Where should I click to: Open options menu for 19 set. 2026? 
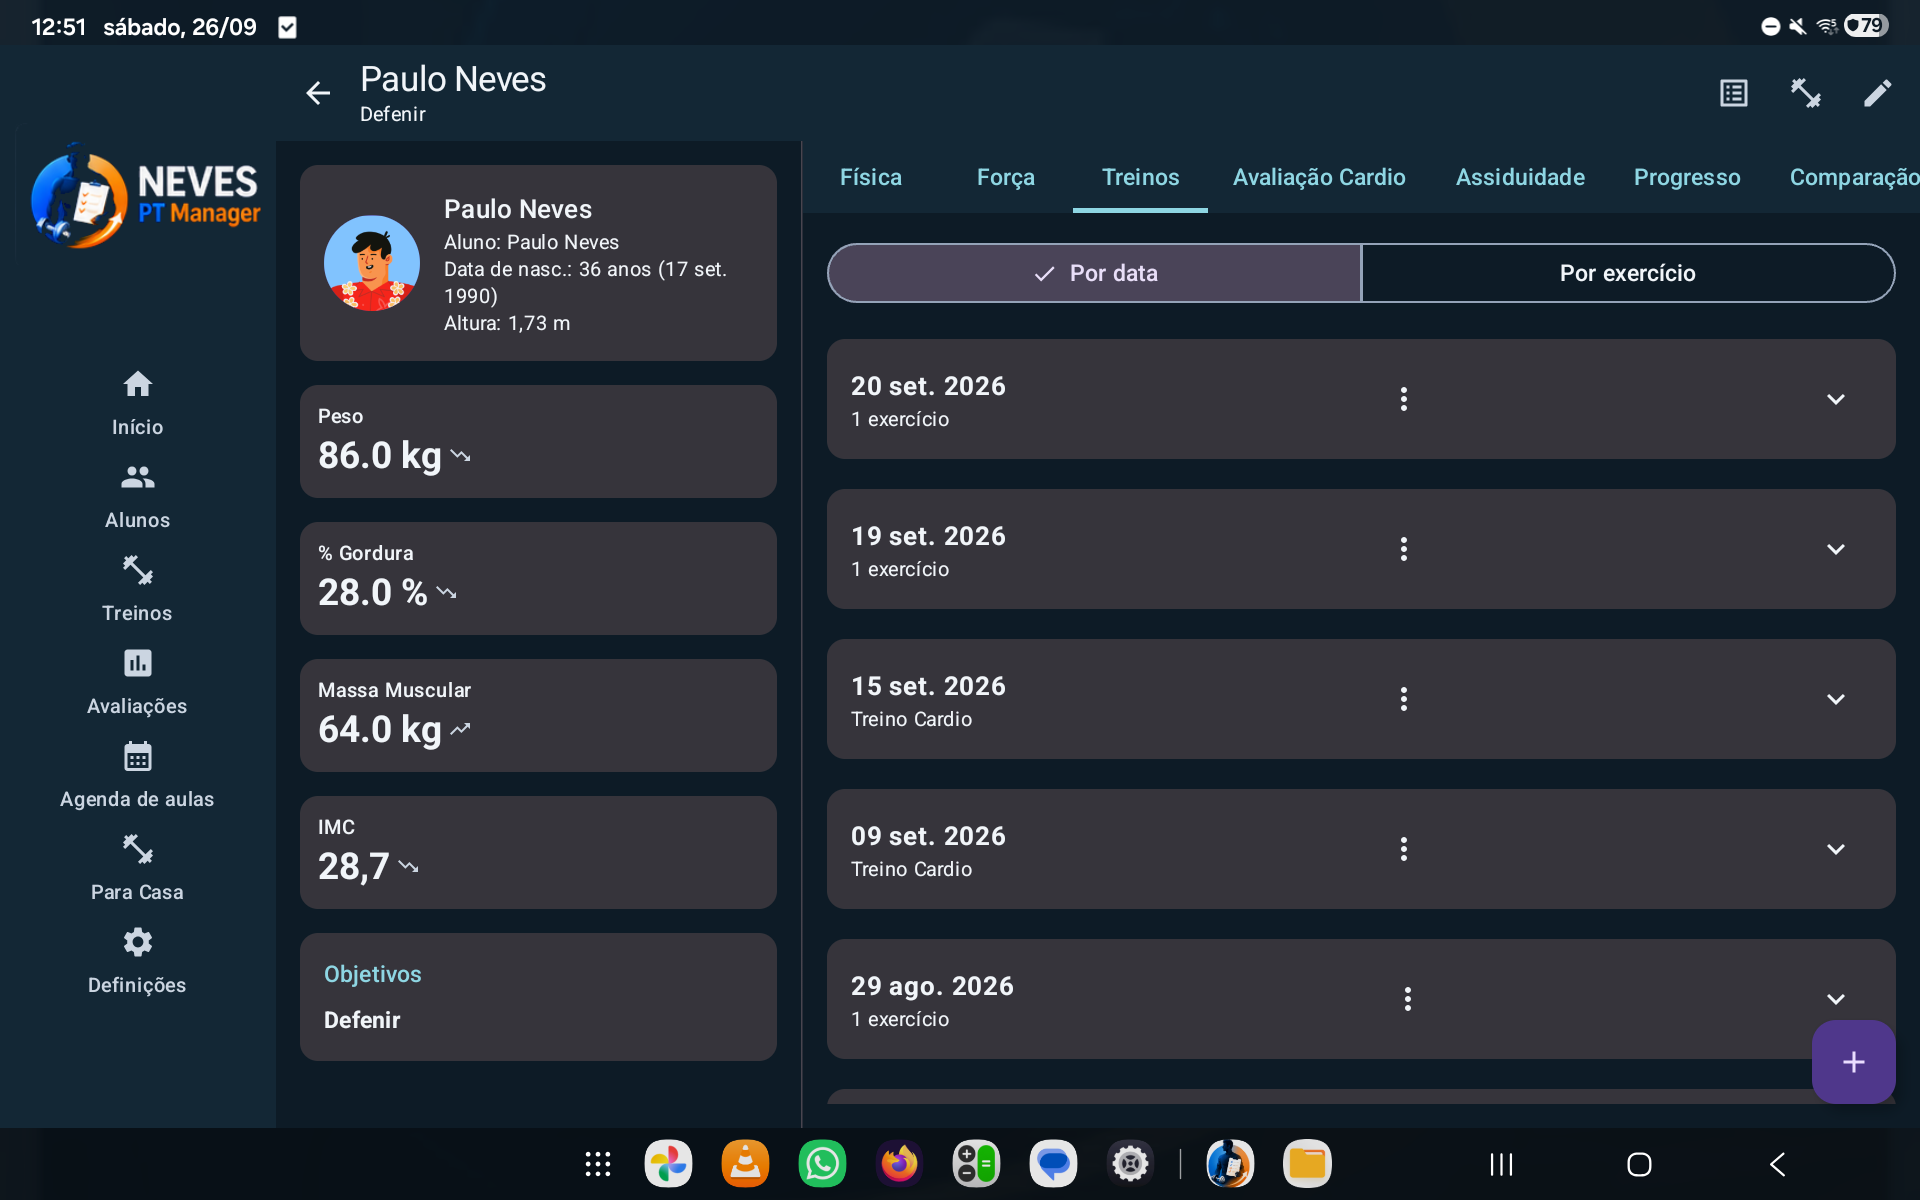click(1404, 549)
